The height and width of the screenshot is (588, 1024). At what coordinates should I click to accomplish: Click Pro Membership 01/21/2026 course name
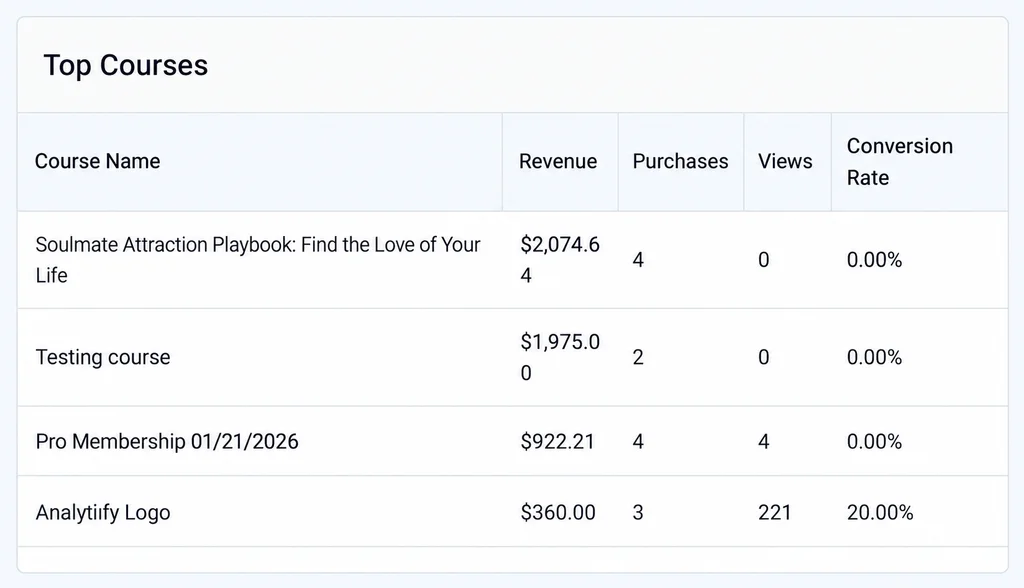167,442
